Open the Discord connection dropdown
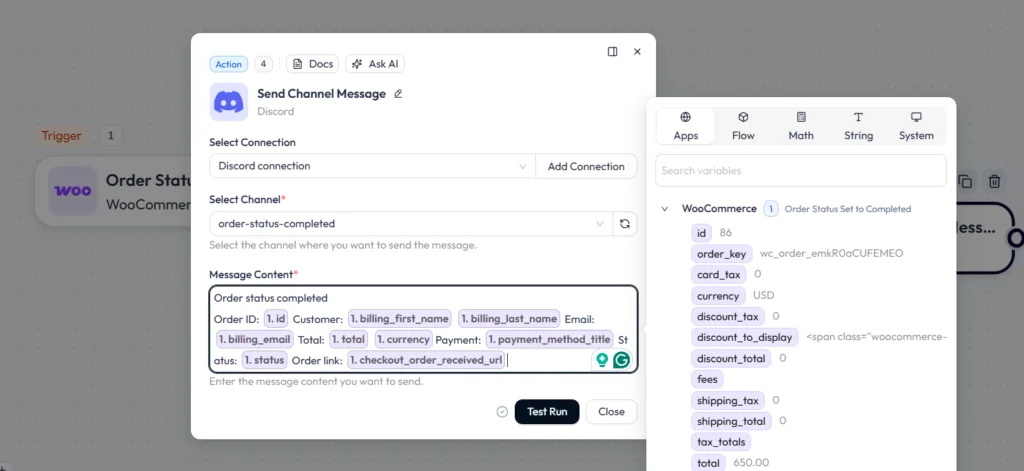 coord(372,166)
